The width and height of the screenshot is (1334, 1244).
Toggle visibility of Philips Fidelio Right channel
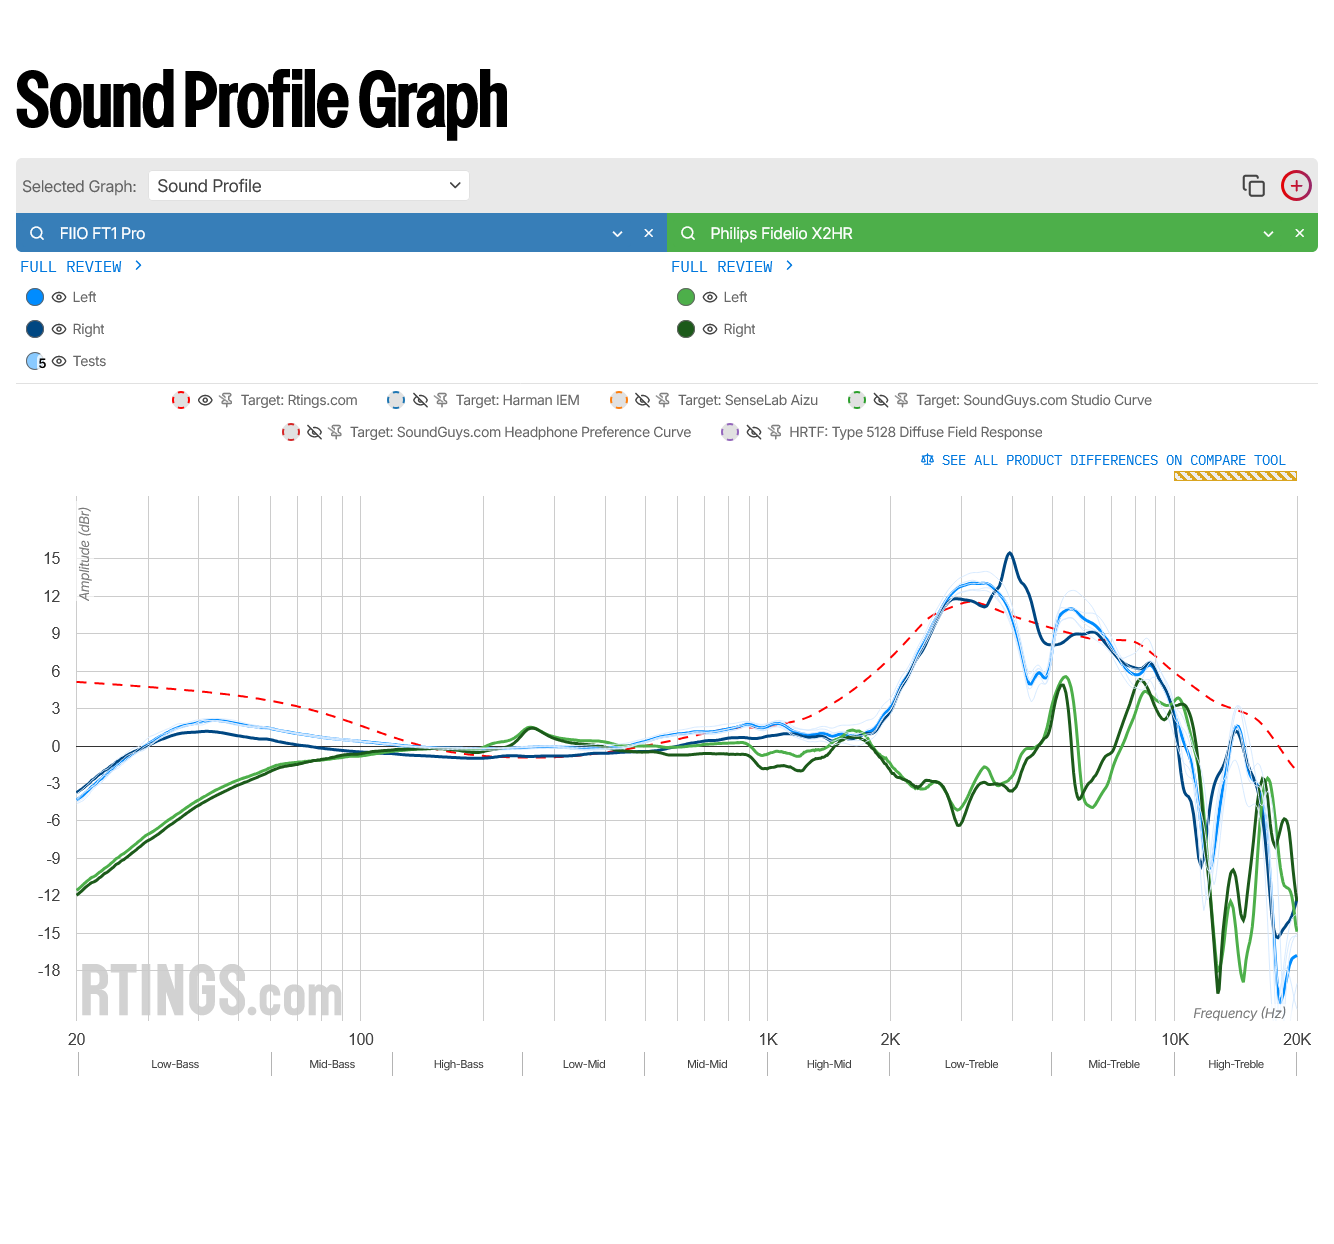(x=710, y=329)
